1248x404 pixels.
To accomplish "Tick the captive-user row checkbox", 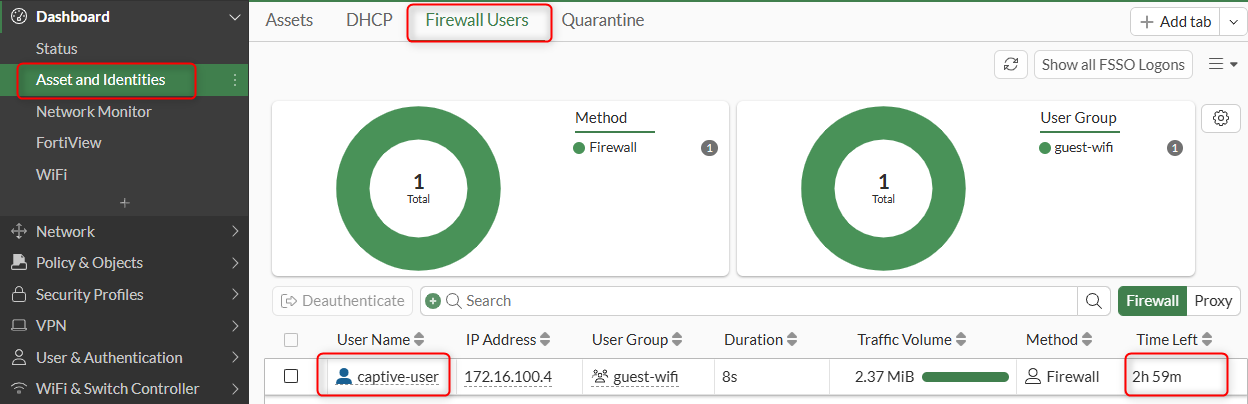I will 291,377.
